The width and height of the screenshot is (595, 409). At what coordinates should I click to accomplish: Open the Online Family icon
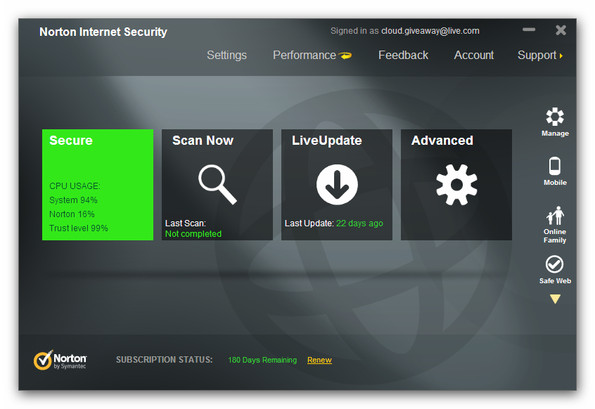555,216
